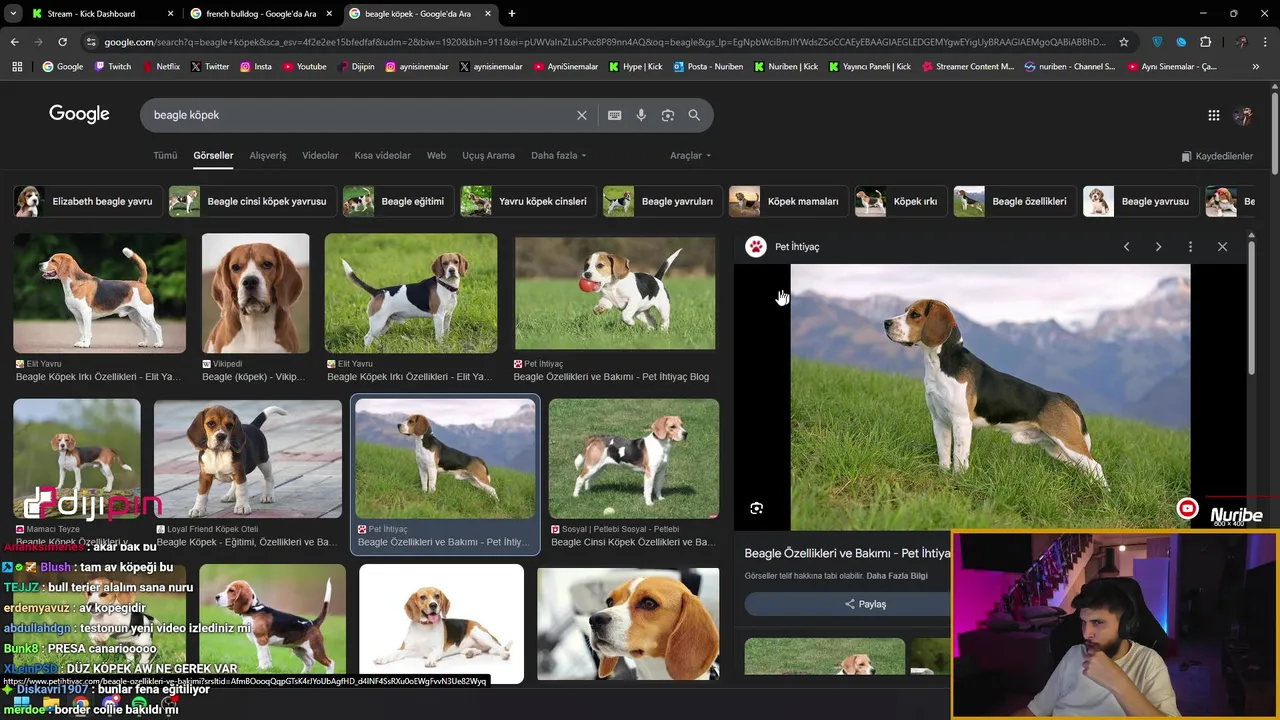
Task: Select Beagle yavrusu chip
Action: (1139, 201)
